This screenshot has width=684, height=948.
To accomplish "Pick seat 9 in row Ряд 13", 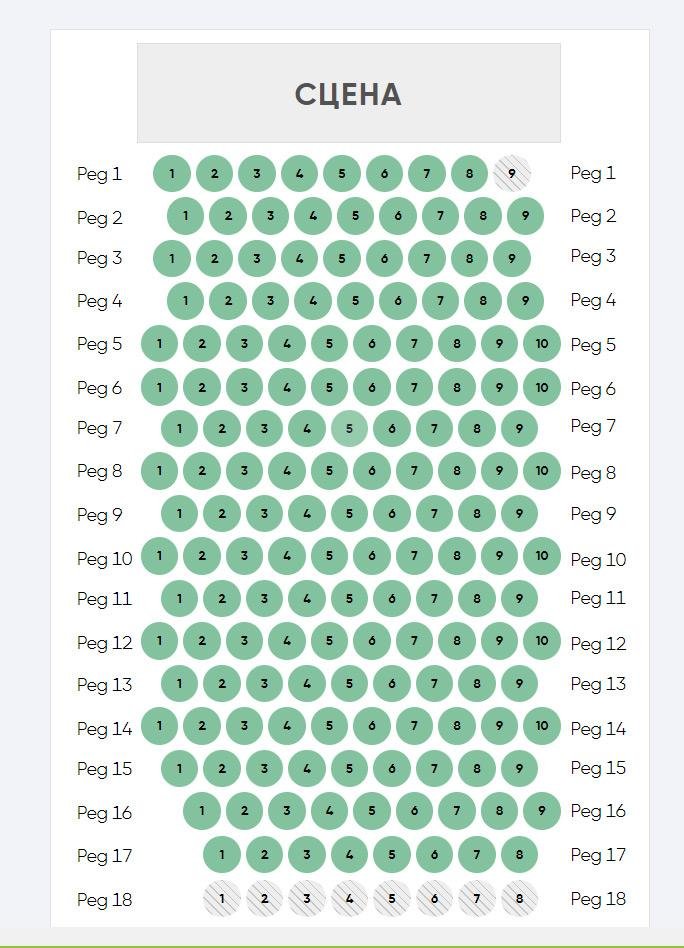I will (x=520, y=684).
